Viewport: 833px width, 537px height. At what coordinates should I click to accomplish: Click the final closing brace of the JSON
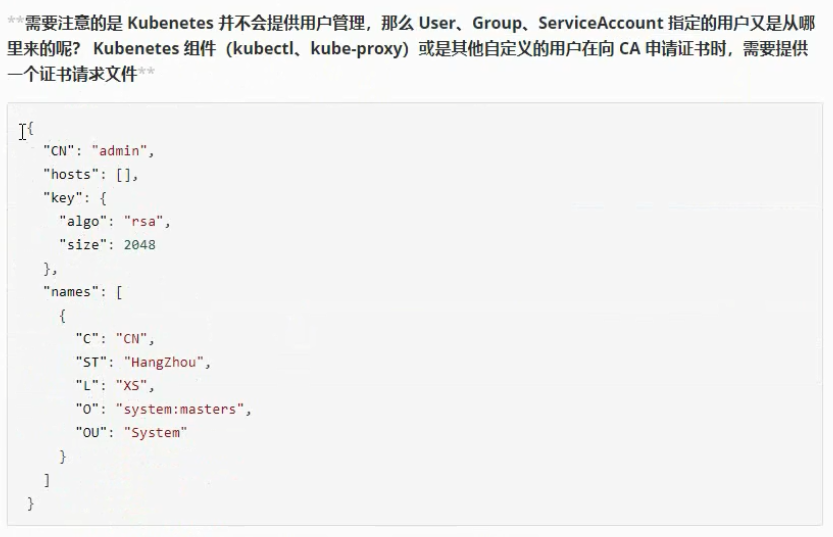pyautogui.click(x=31, y=503)
